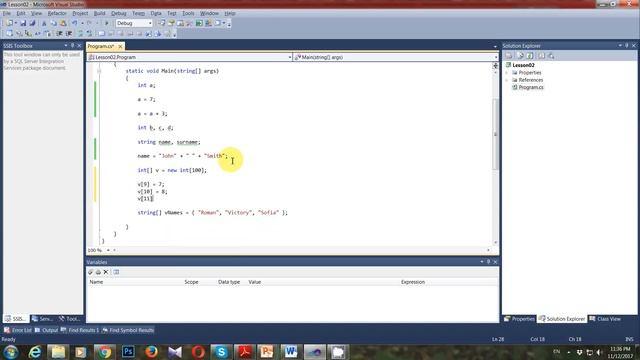640x360 pixels.
Task: Switch to the Find Symbol Results tab
Action: coord(128,330)
